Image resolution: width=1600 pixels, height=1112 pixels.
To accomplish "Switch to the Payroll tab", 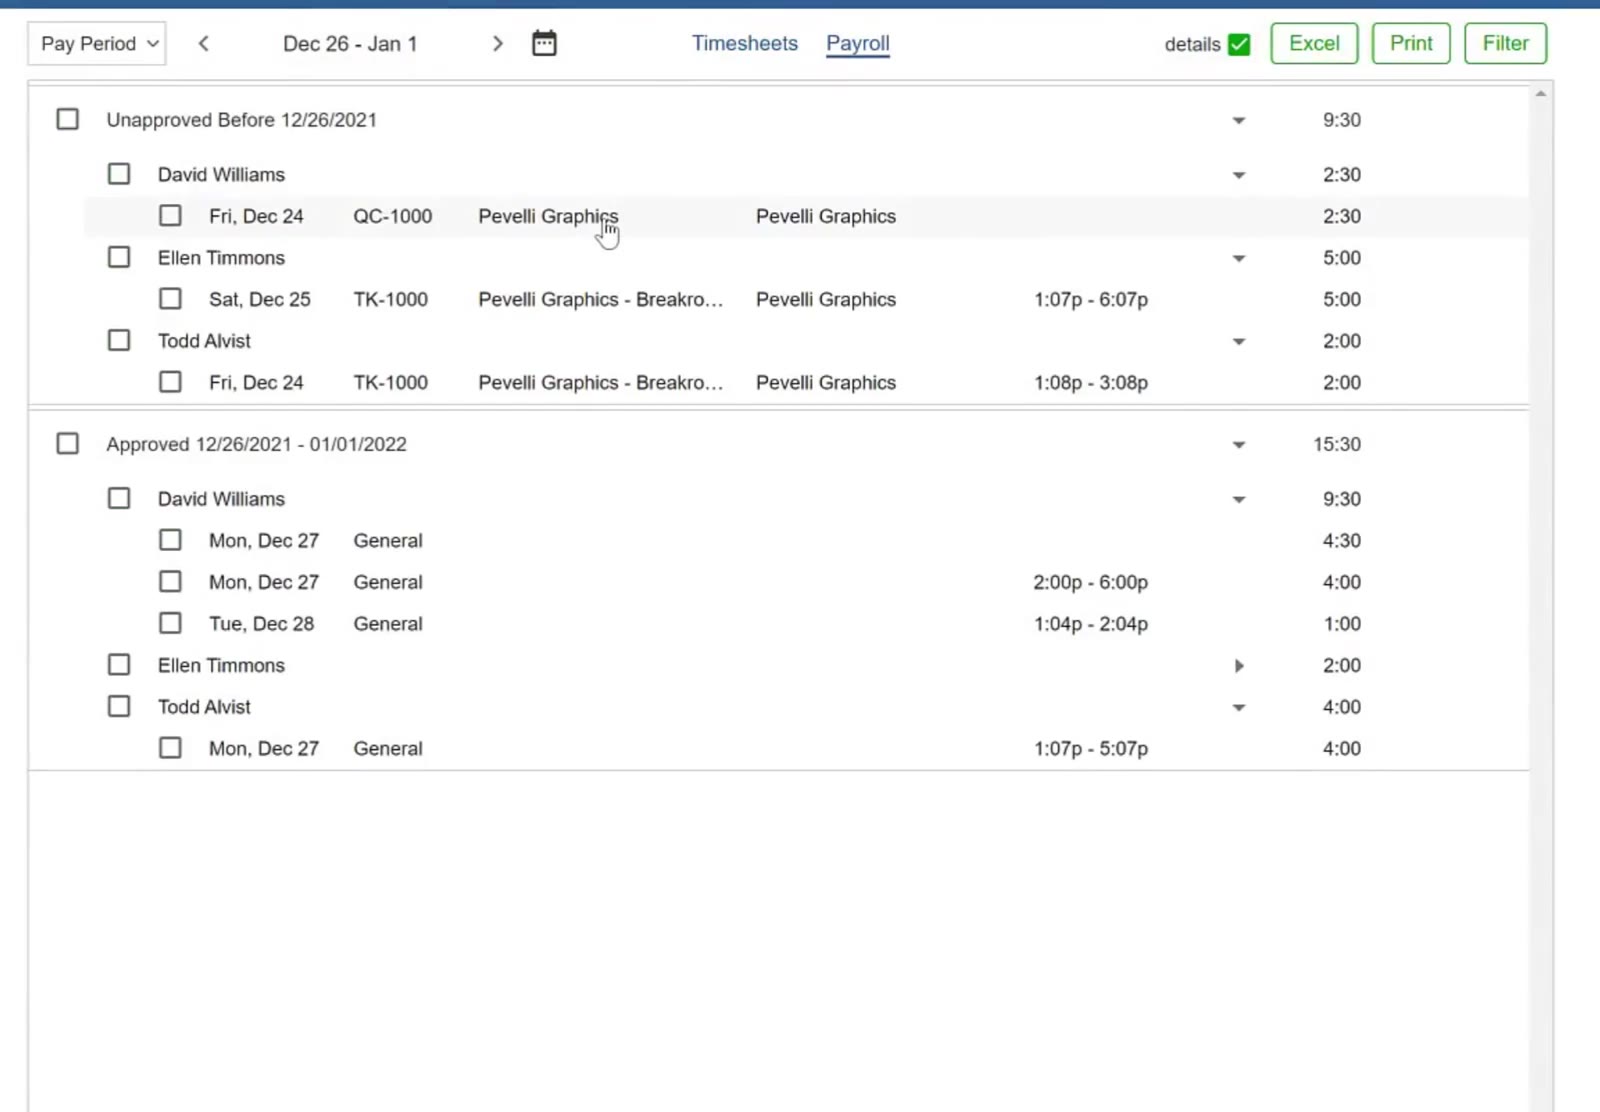I will [858, 43].
